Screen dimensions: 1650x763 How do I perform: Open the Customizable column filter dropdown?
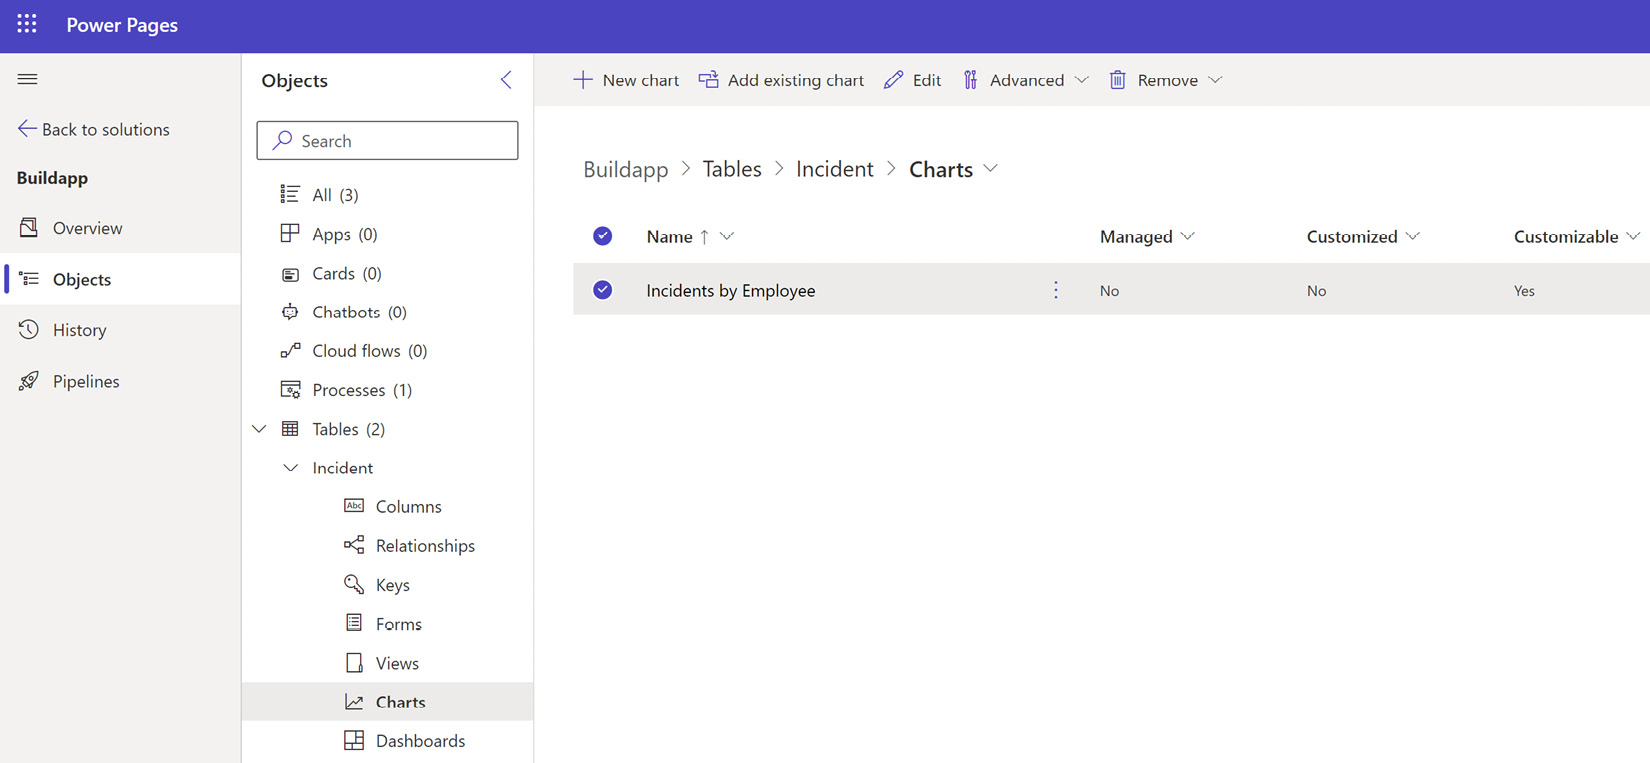pyautogui.click(x=1633, y=236)
